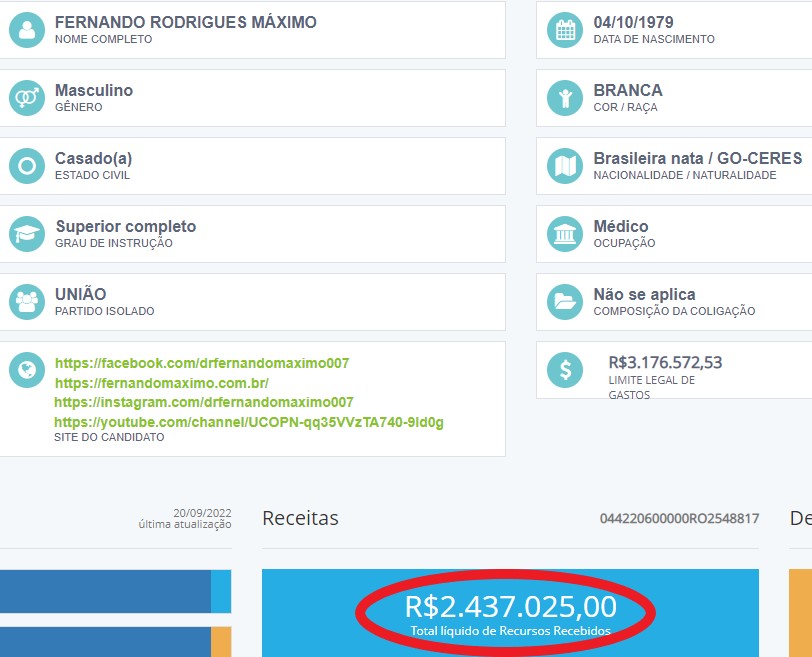This screenshot has height=657, width=812.
Task: Click the ring icon beside Estado Civil
Action: click(x=27, y=166)
